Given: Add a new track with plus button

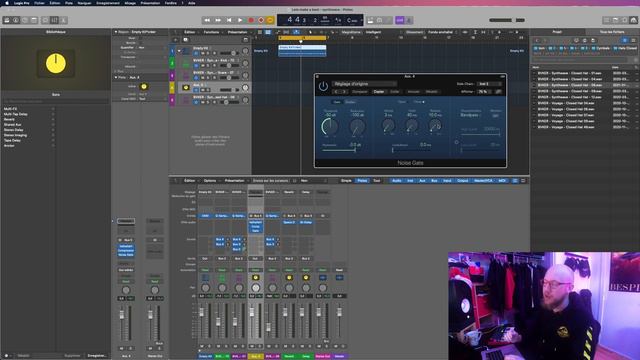Looking at the screenshot, I should click(x=176, y=40).
